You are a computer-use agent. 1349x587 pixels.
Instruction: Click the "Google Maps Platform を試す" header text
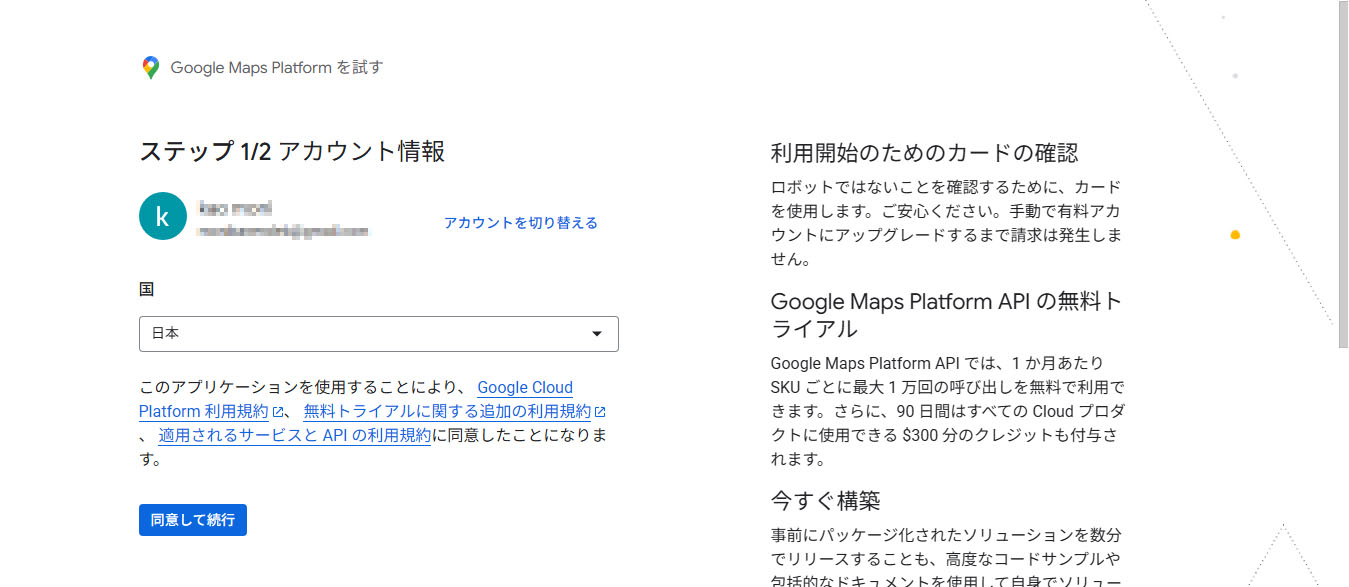[x=276, y=68]
